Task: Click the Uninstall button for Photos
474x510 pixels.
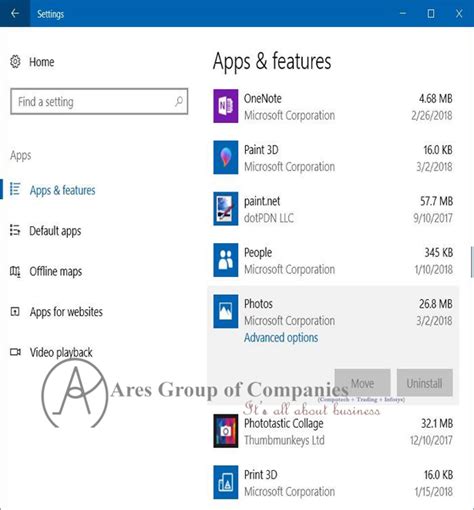Action: click(x=425, y=383)
